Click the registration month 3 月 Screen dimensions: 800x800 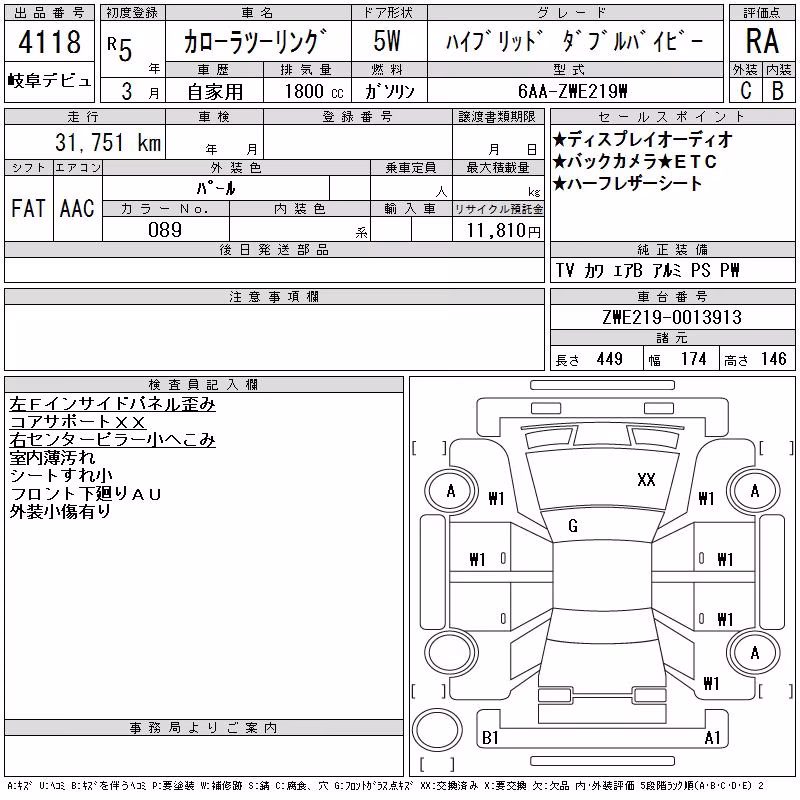[140, 91]
